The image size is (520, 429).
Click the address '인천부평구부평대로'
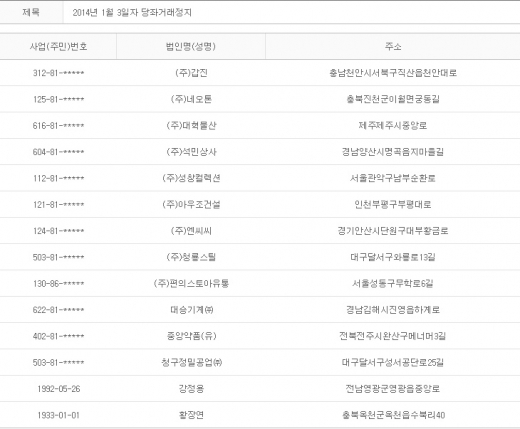click(x=393, y=205)
